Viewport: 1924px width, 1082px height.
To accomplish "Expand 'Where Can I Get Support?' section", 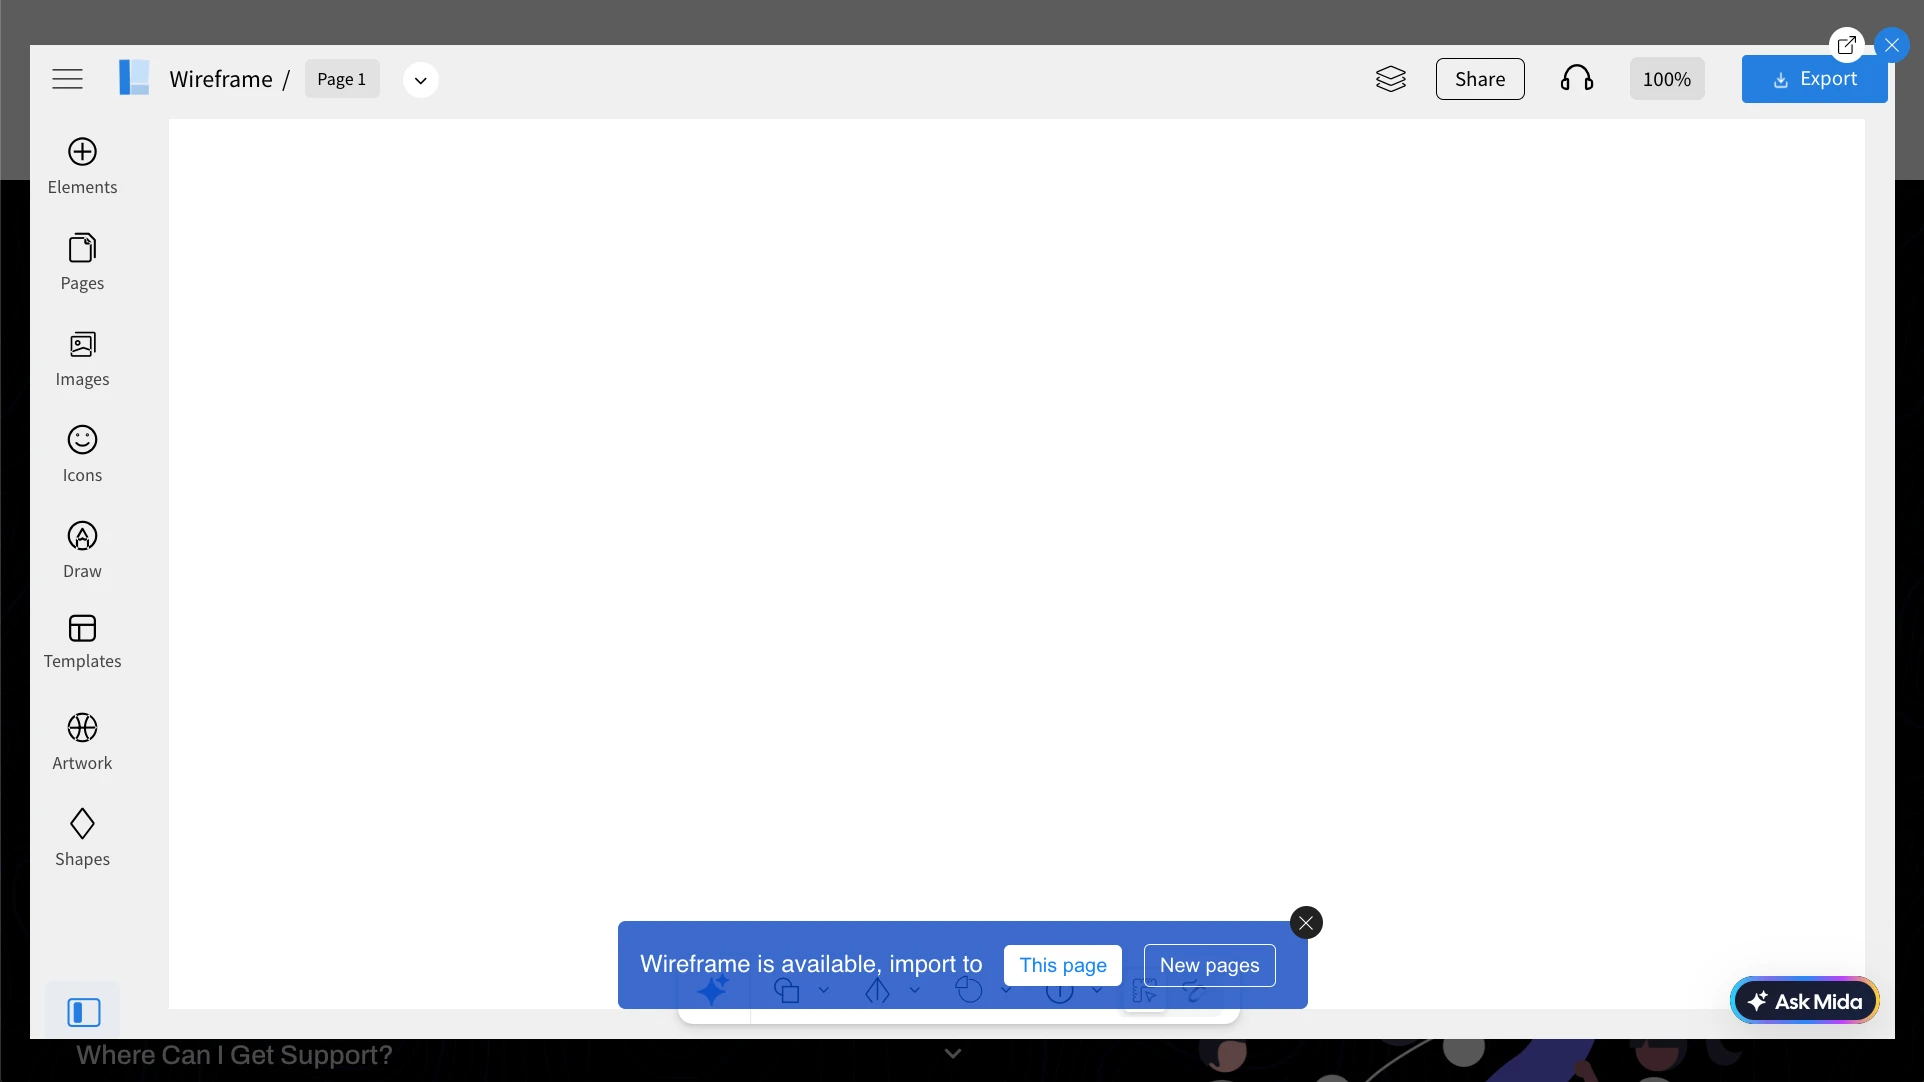I will tap(952, 1053).
